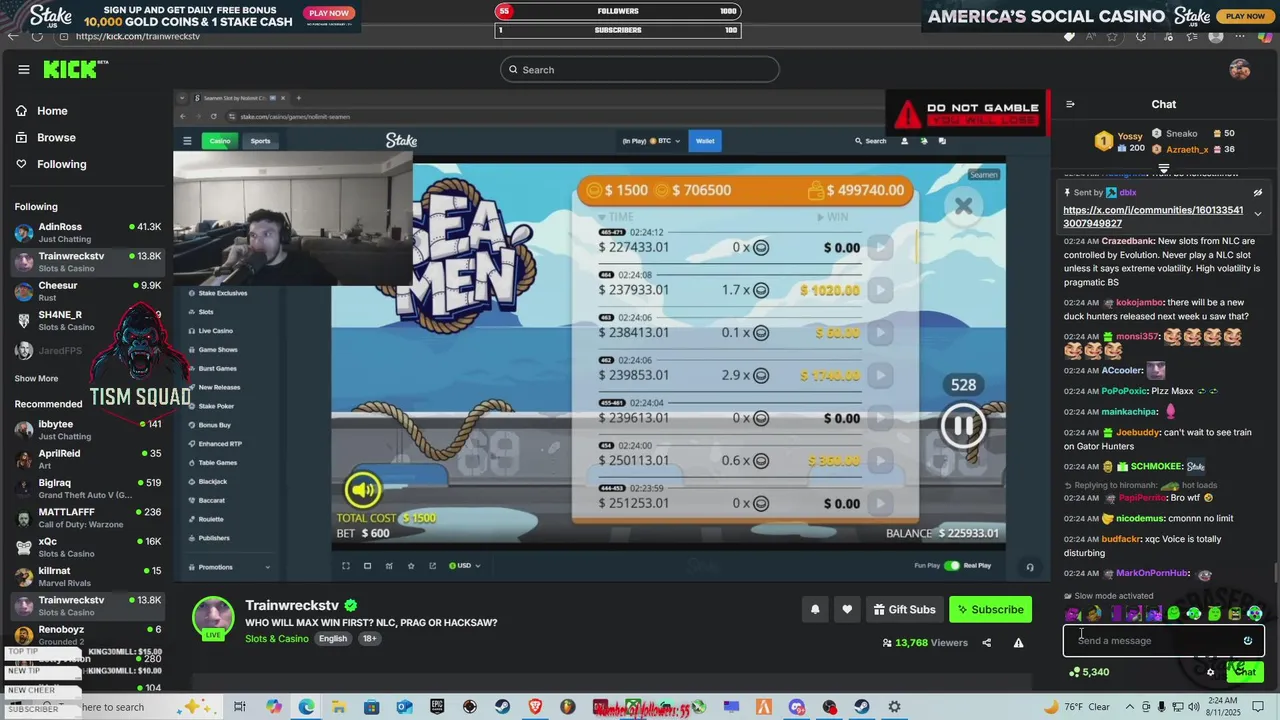Open killrnat recommended channel

tap(87, 576)
